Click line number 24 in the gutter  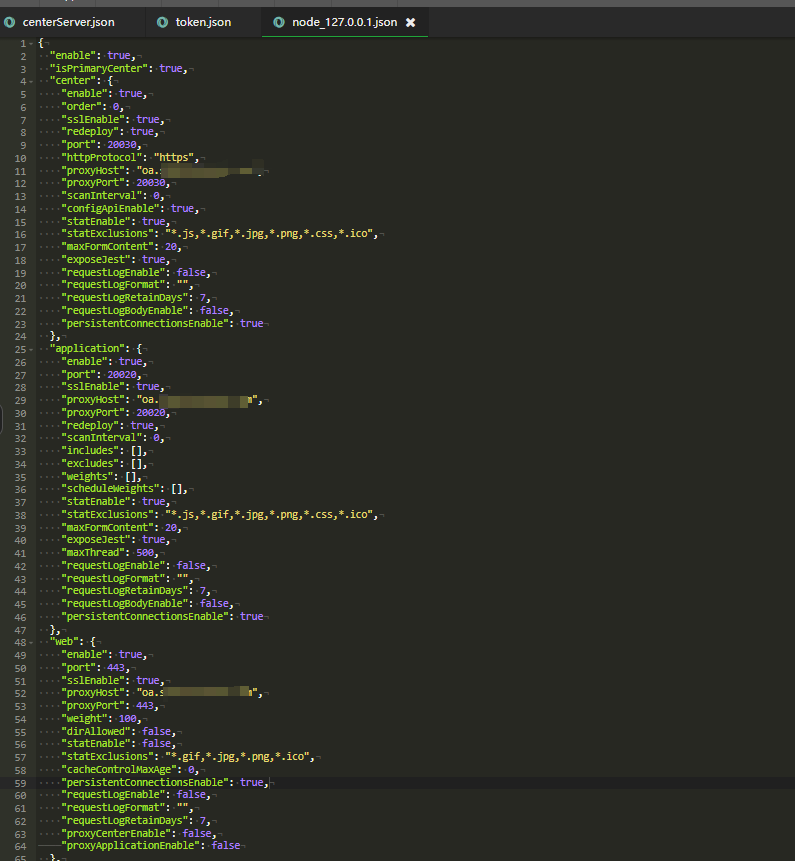[22, 336]
